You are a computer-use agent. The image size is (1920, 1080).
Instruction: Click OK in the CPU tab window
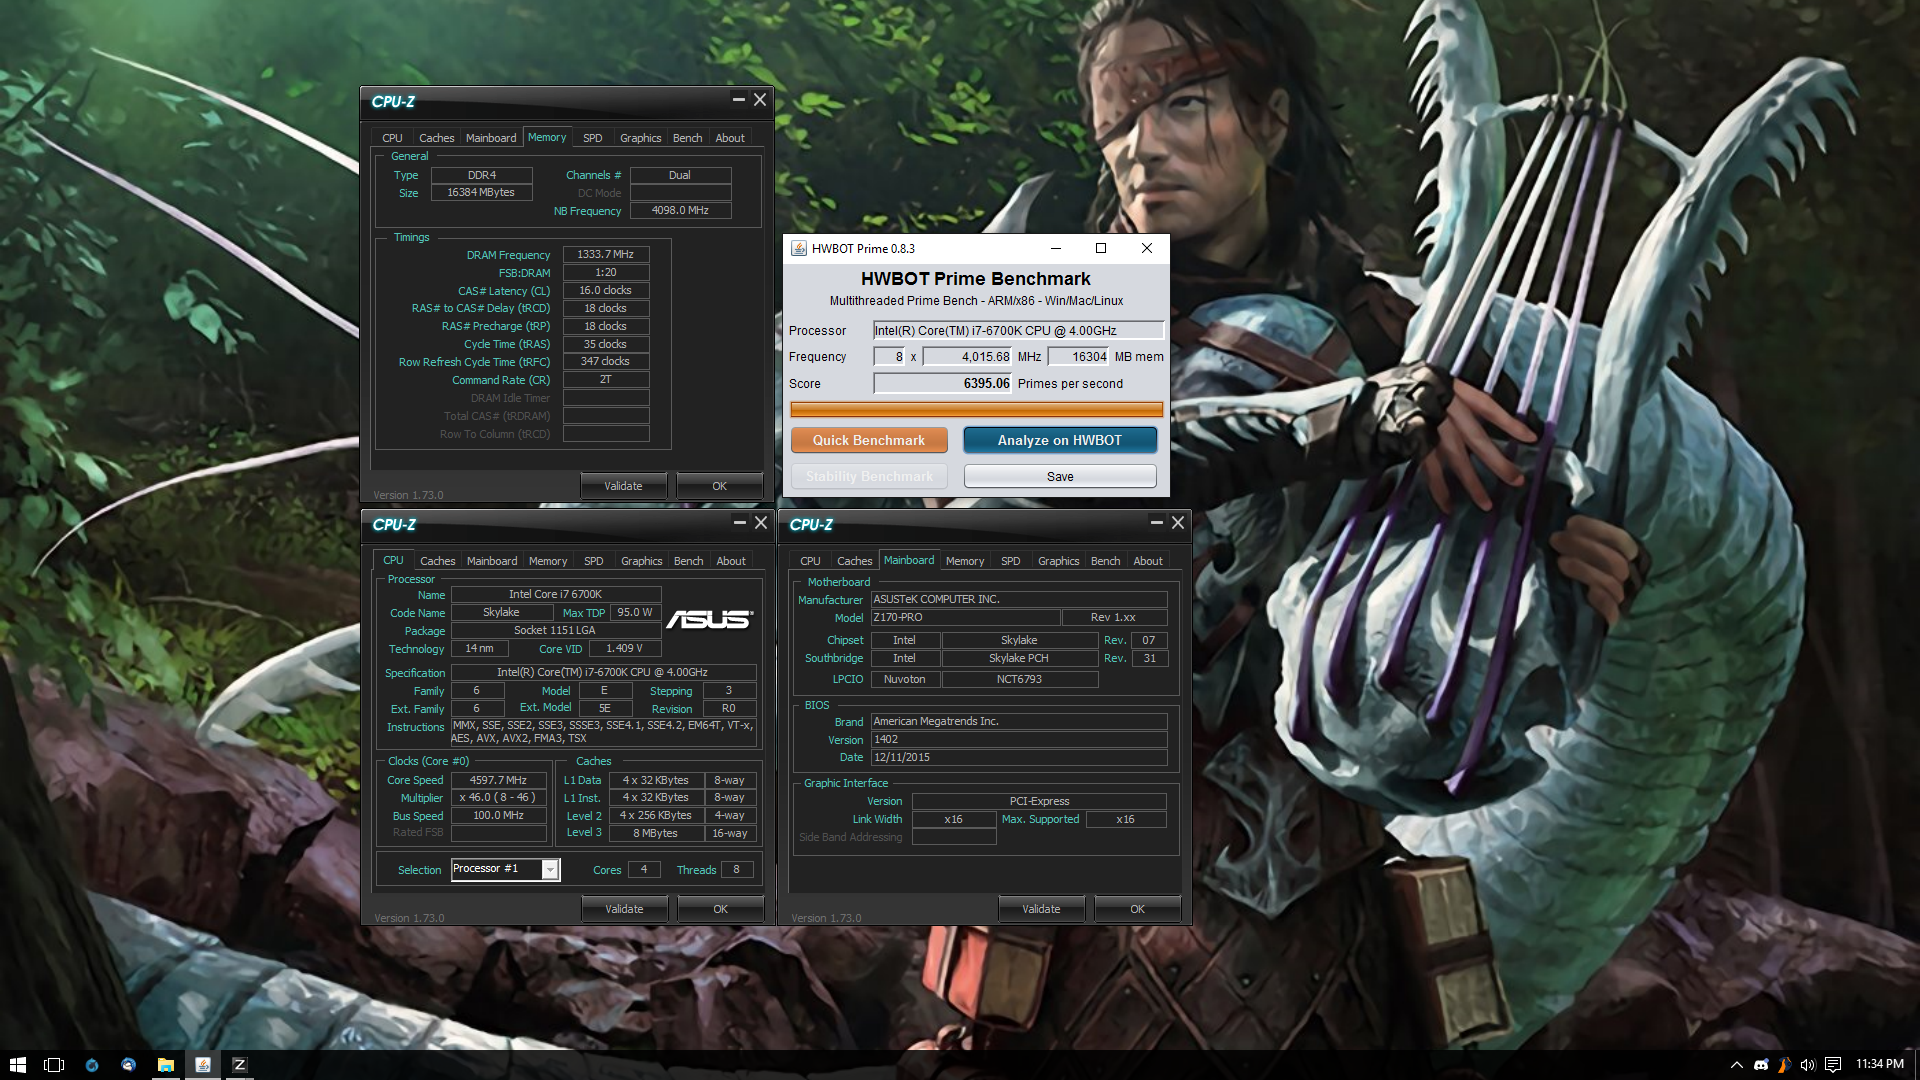720,909
